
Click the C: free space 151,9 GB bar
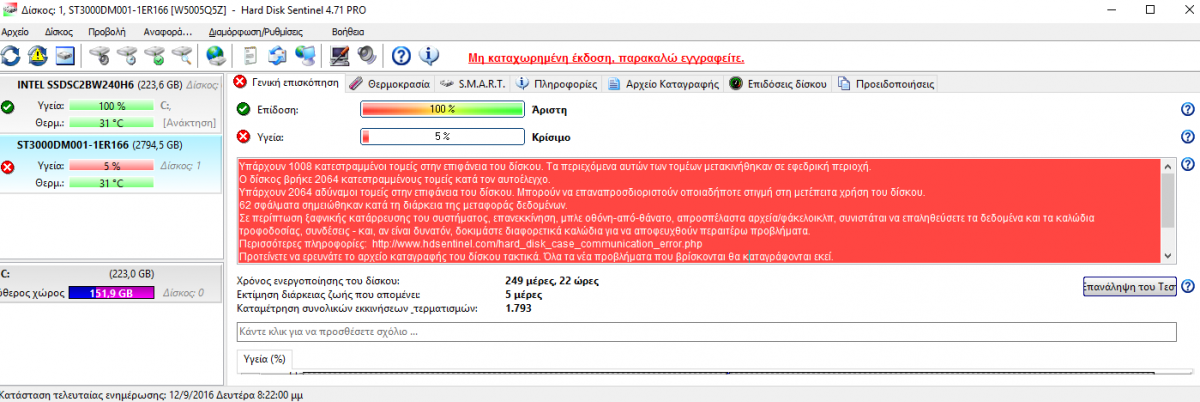coord(112,292)
